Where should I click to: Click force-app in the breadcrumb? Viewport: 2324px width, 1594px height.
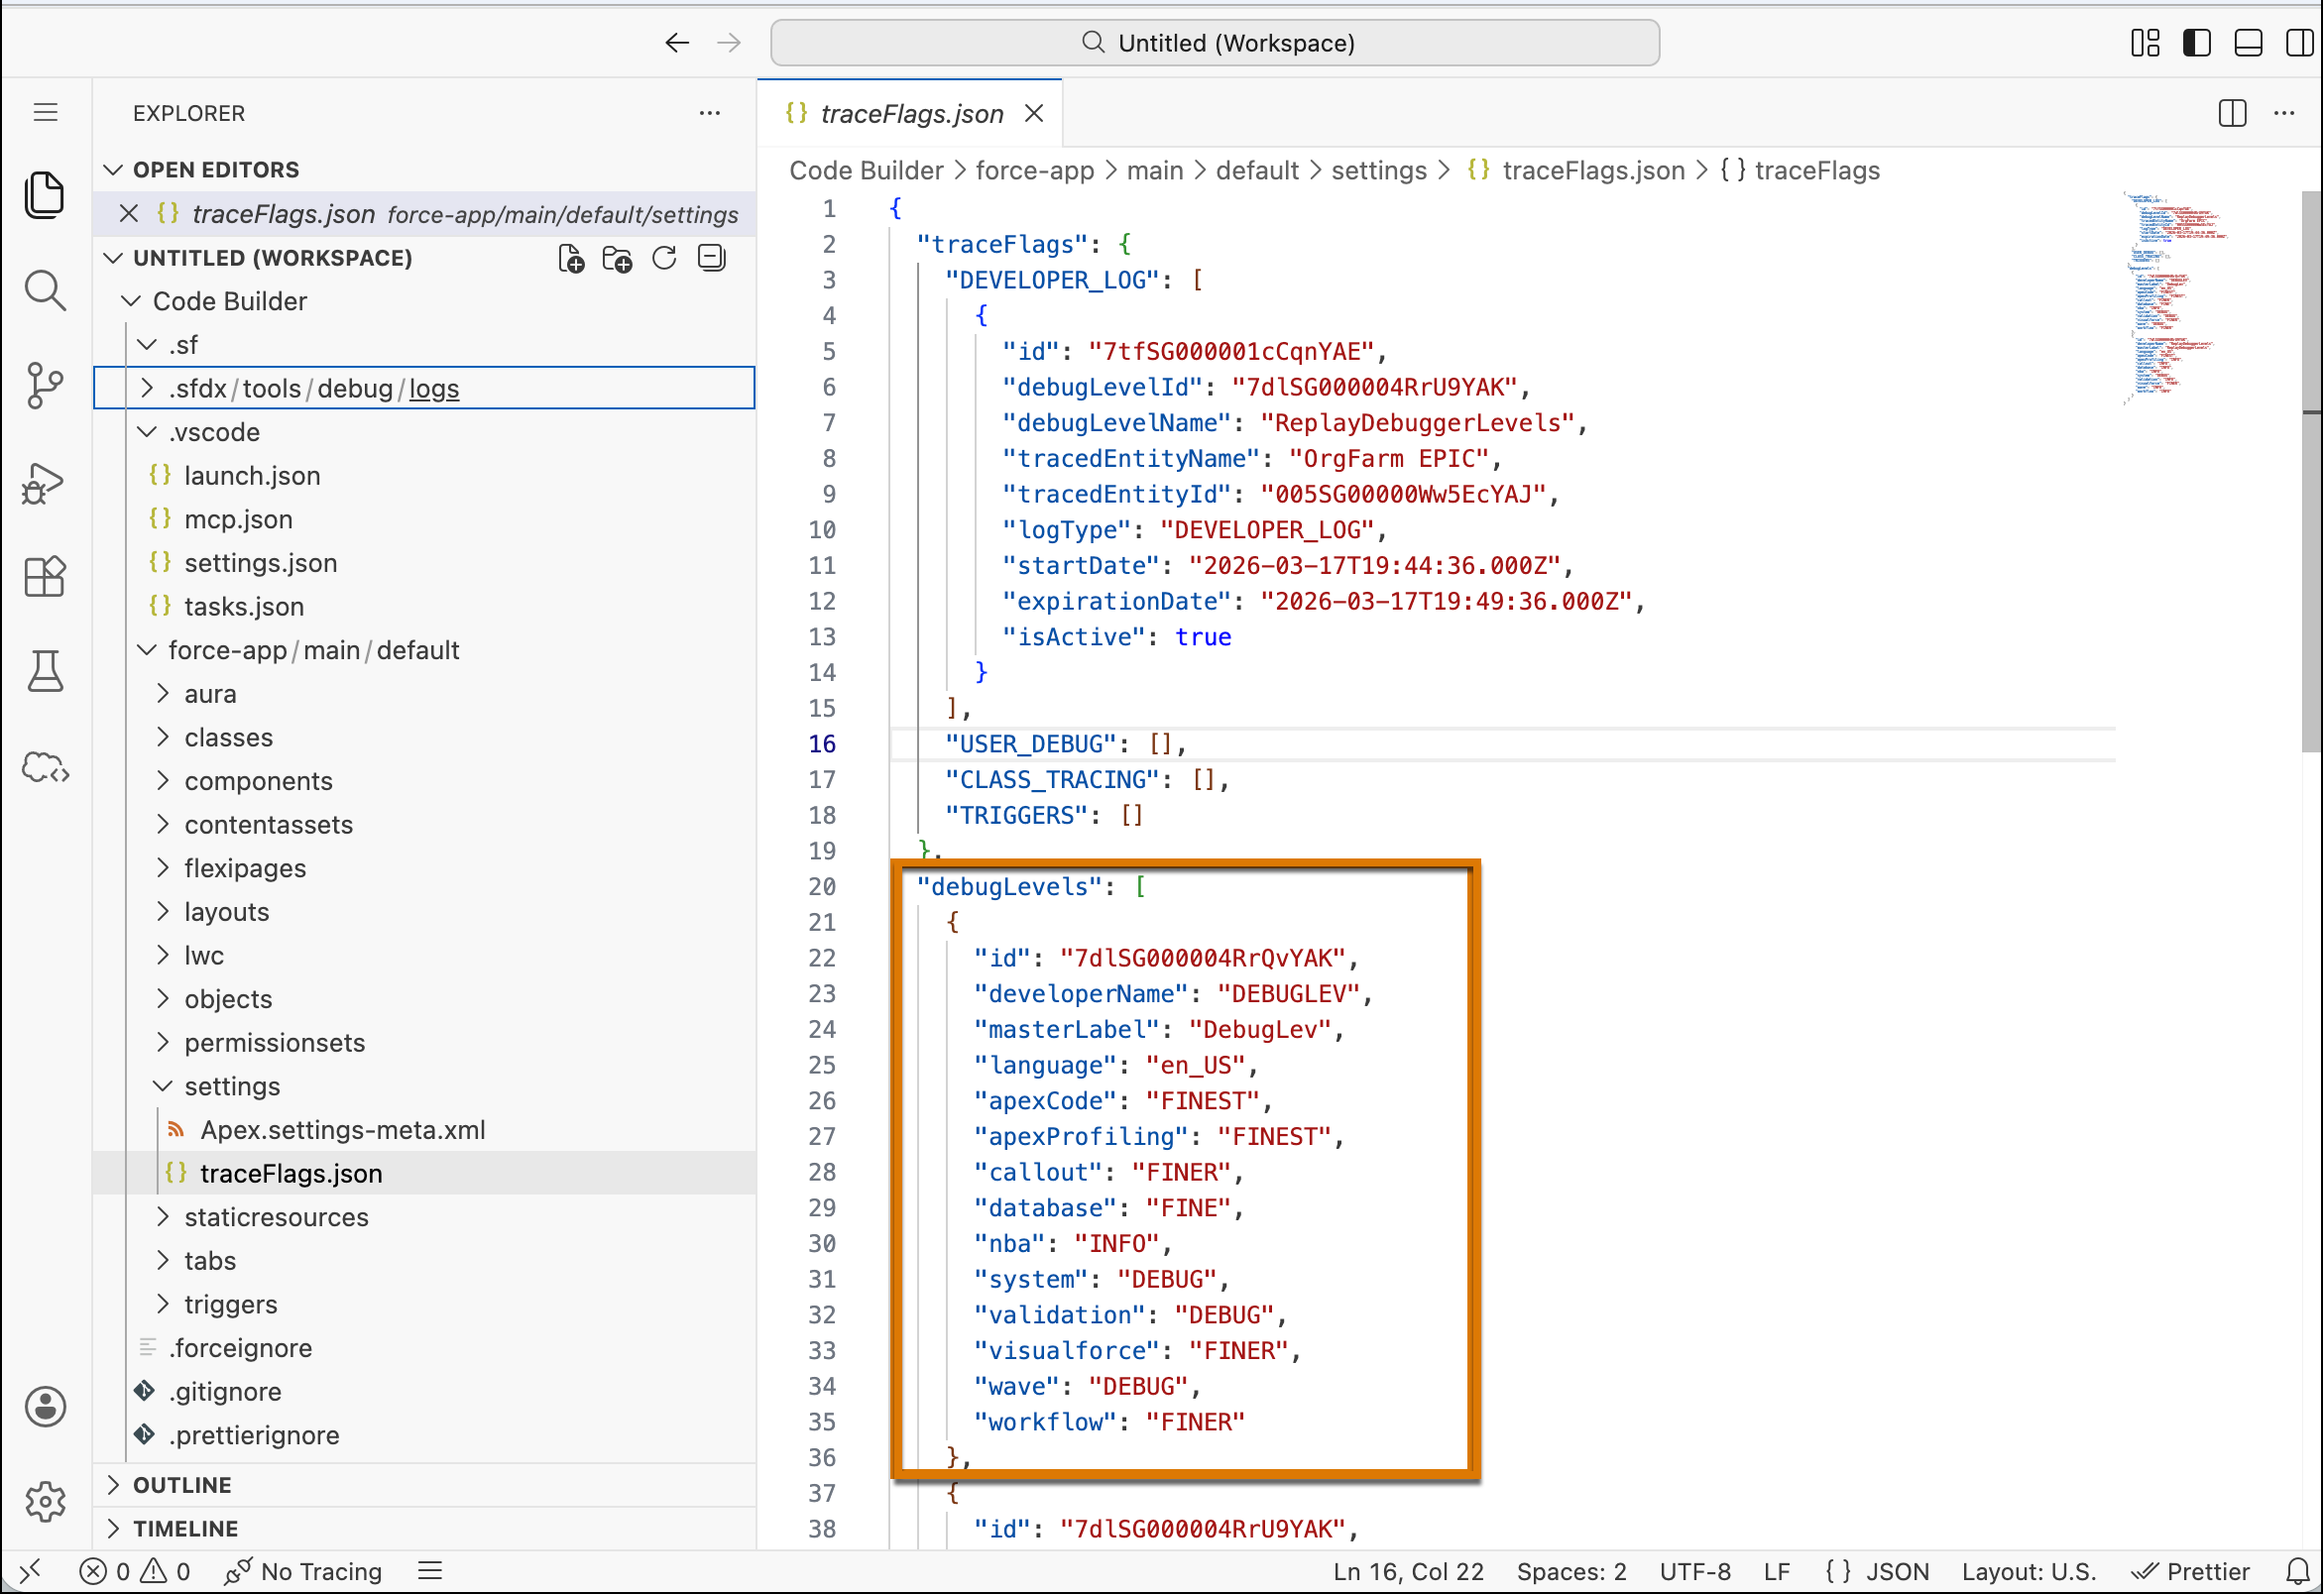[1034, 171]
